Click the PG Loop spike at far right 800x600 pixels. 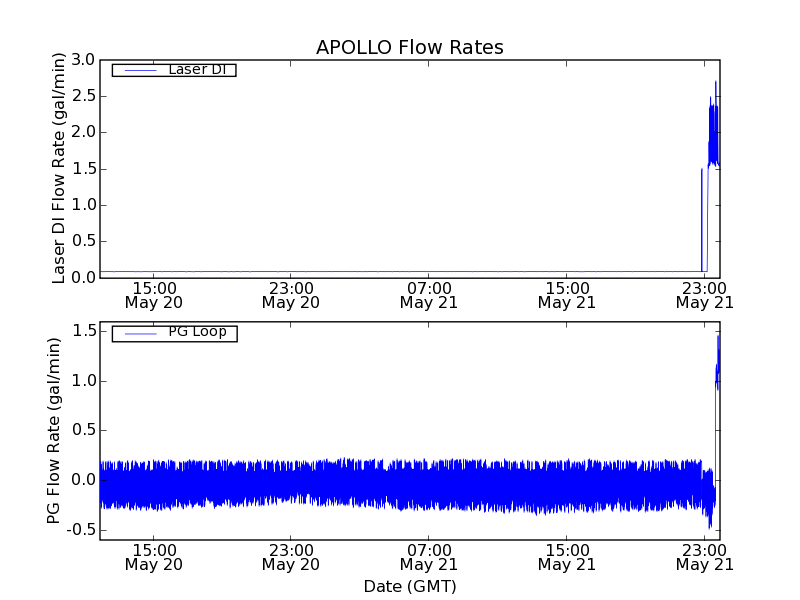click(x=717, y=340)
